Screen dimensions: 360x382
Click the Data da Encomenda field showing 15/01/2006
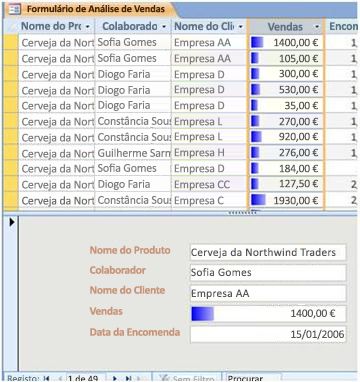point(268,334)
